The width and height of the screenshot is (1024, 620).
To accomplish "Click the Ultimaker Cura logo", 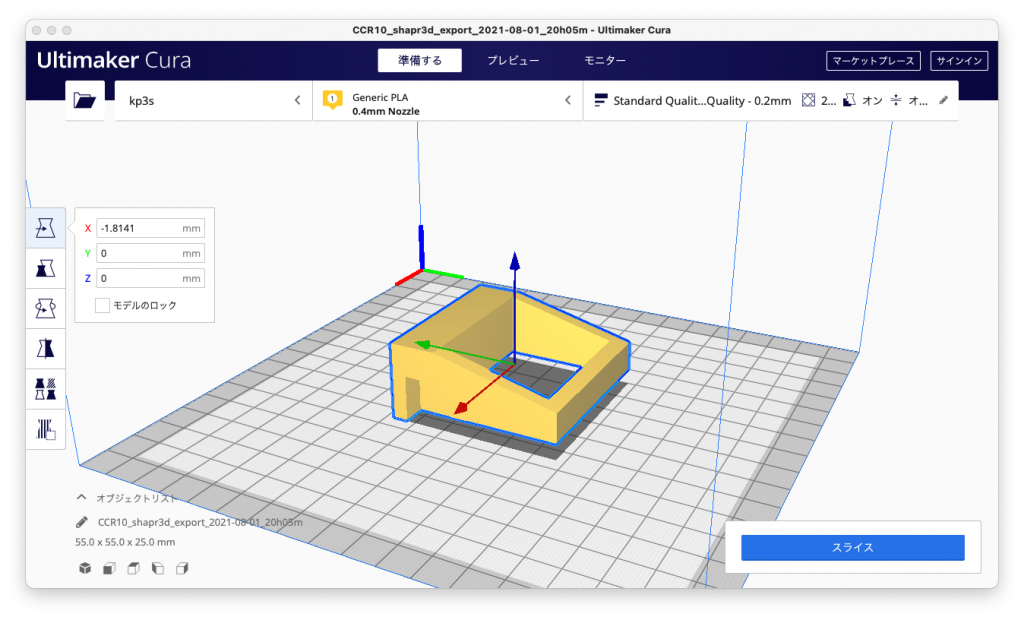I will coord(114,60).
